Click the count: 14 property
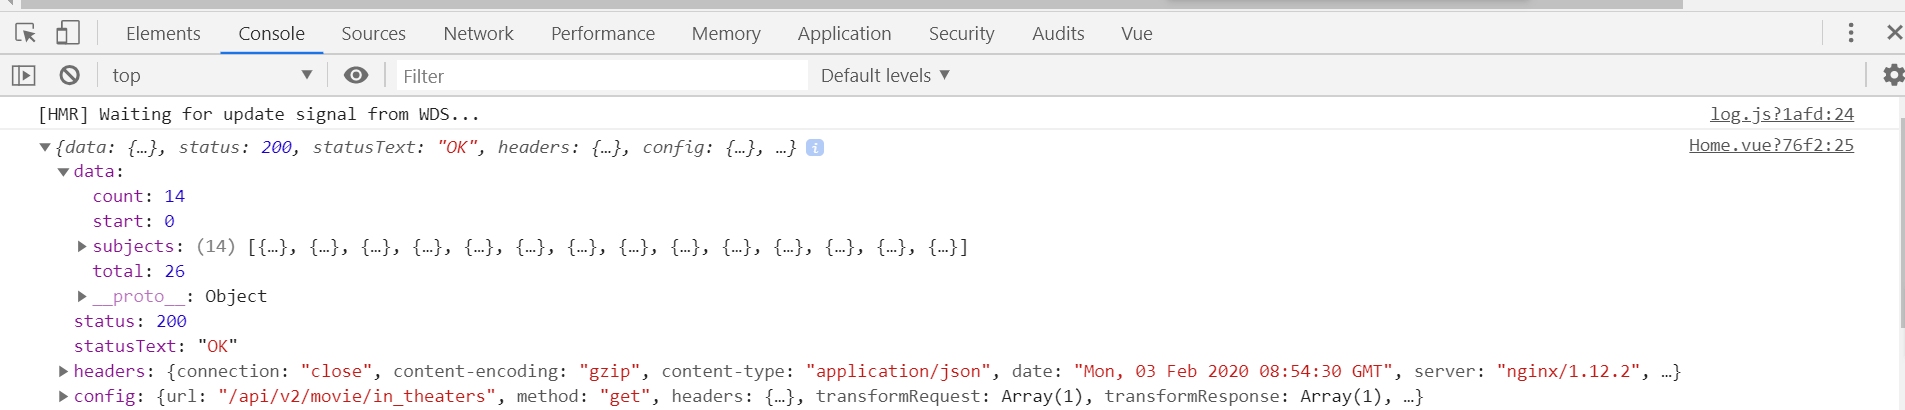The height and width of the screenshot is (410, 1905). pos(139,196)
